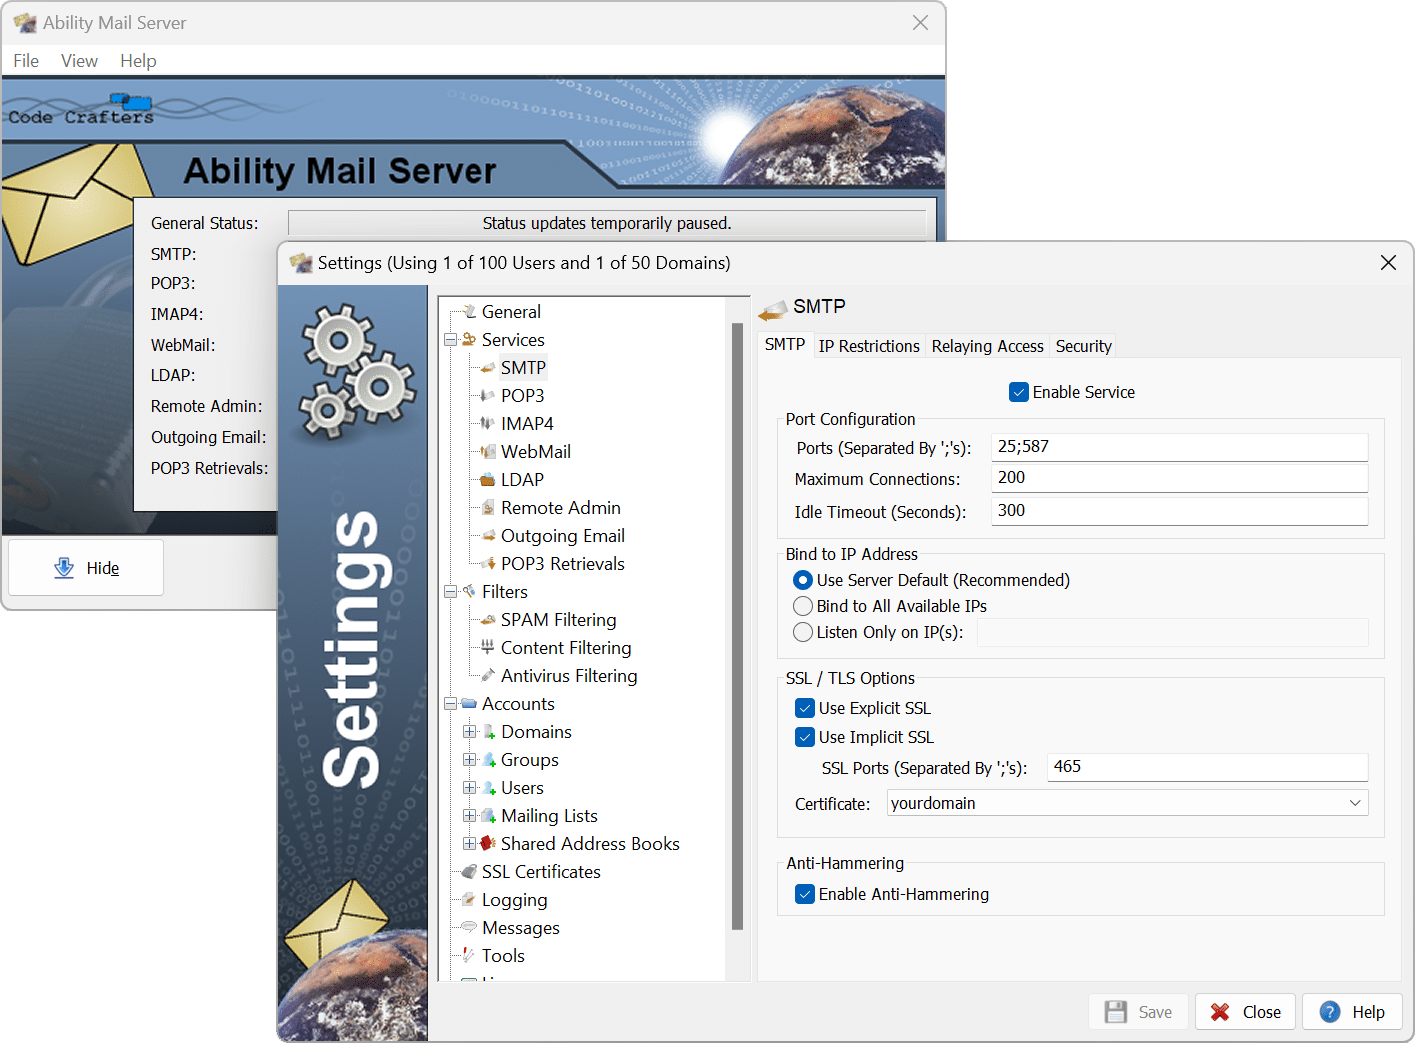Open SPAM Filtering settings

[x=558, y=619]
